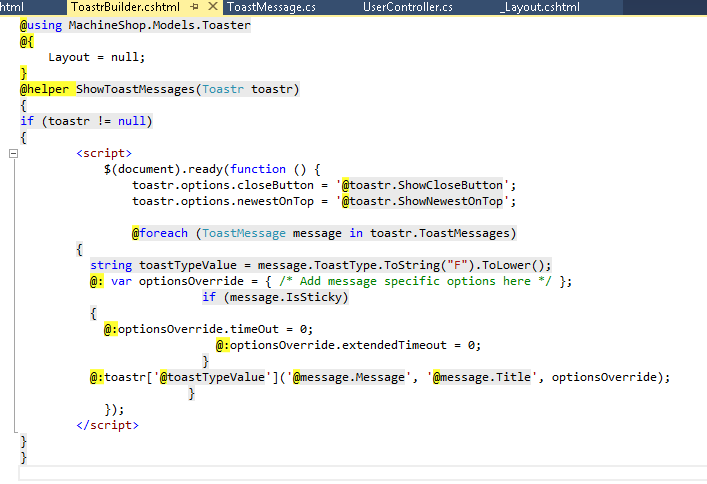707x484 pixels.
Task: Select the ToastrBuilder.cshtml tab
Action: point(125,7)
